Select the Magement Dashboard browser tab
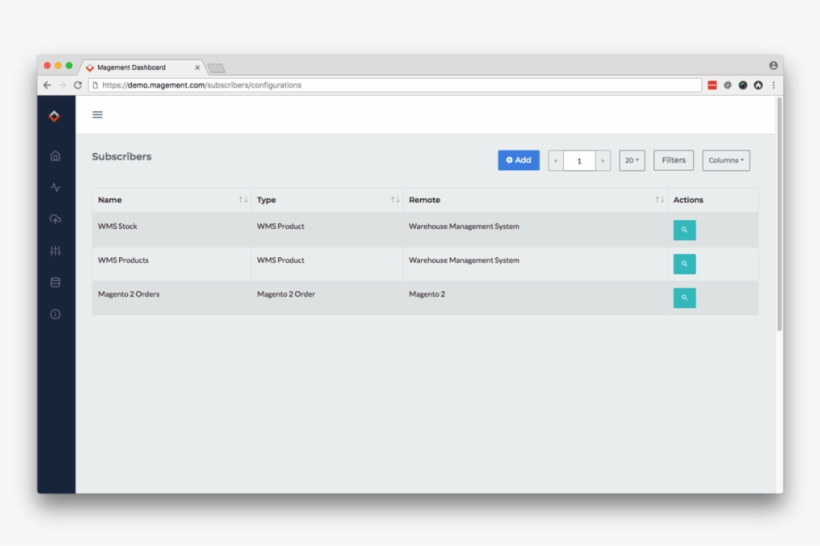Image resolution: width=820 pixels, height=546 pixels. [x=142, y=67]
